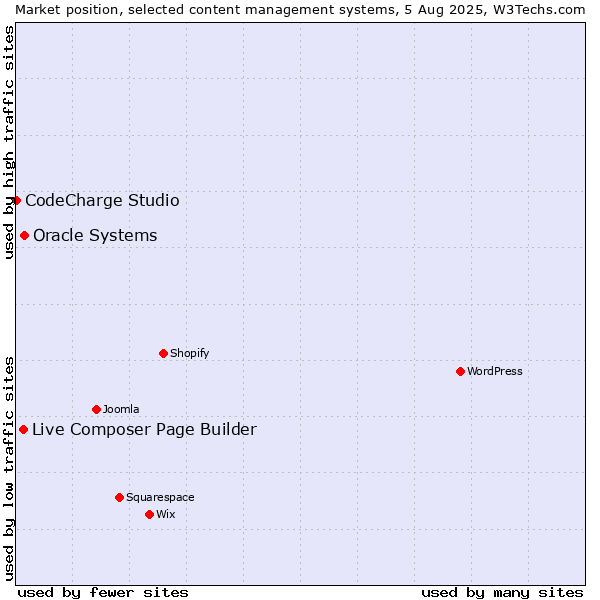Click the 'WordPress' label text
The width and height of the screenshot is (600, 600).
tap(494, 371)
